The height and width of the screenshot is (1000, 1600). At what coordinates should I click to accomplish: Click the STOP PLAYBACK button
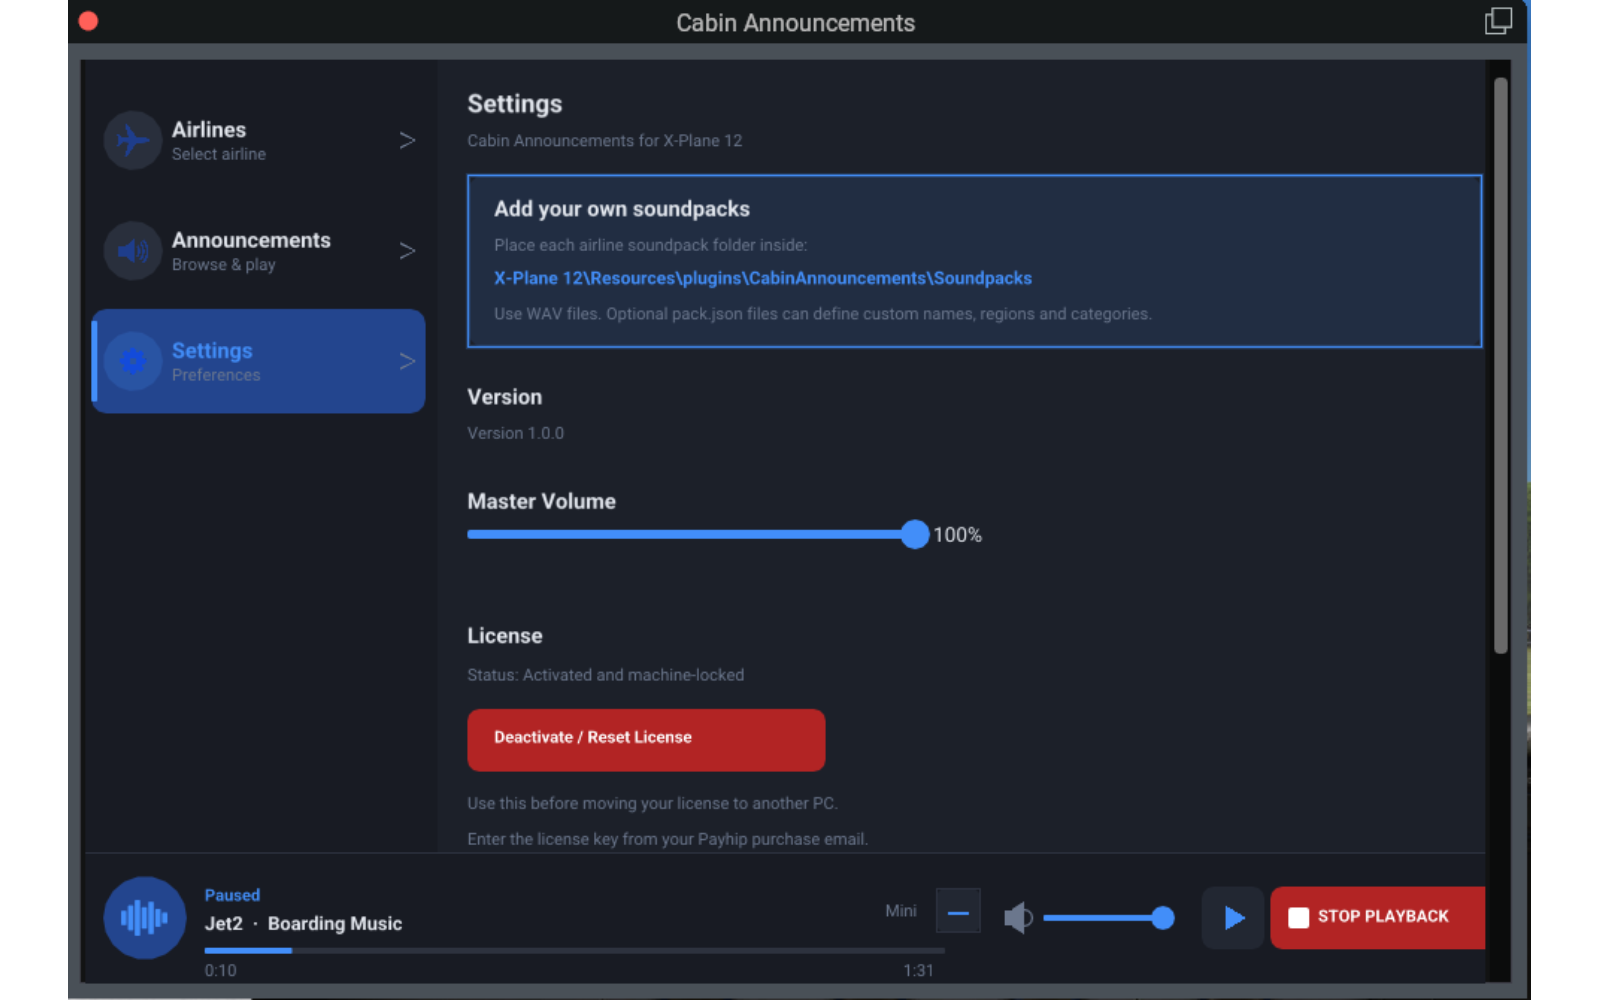(x=1378, y=917)
